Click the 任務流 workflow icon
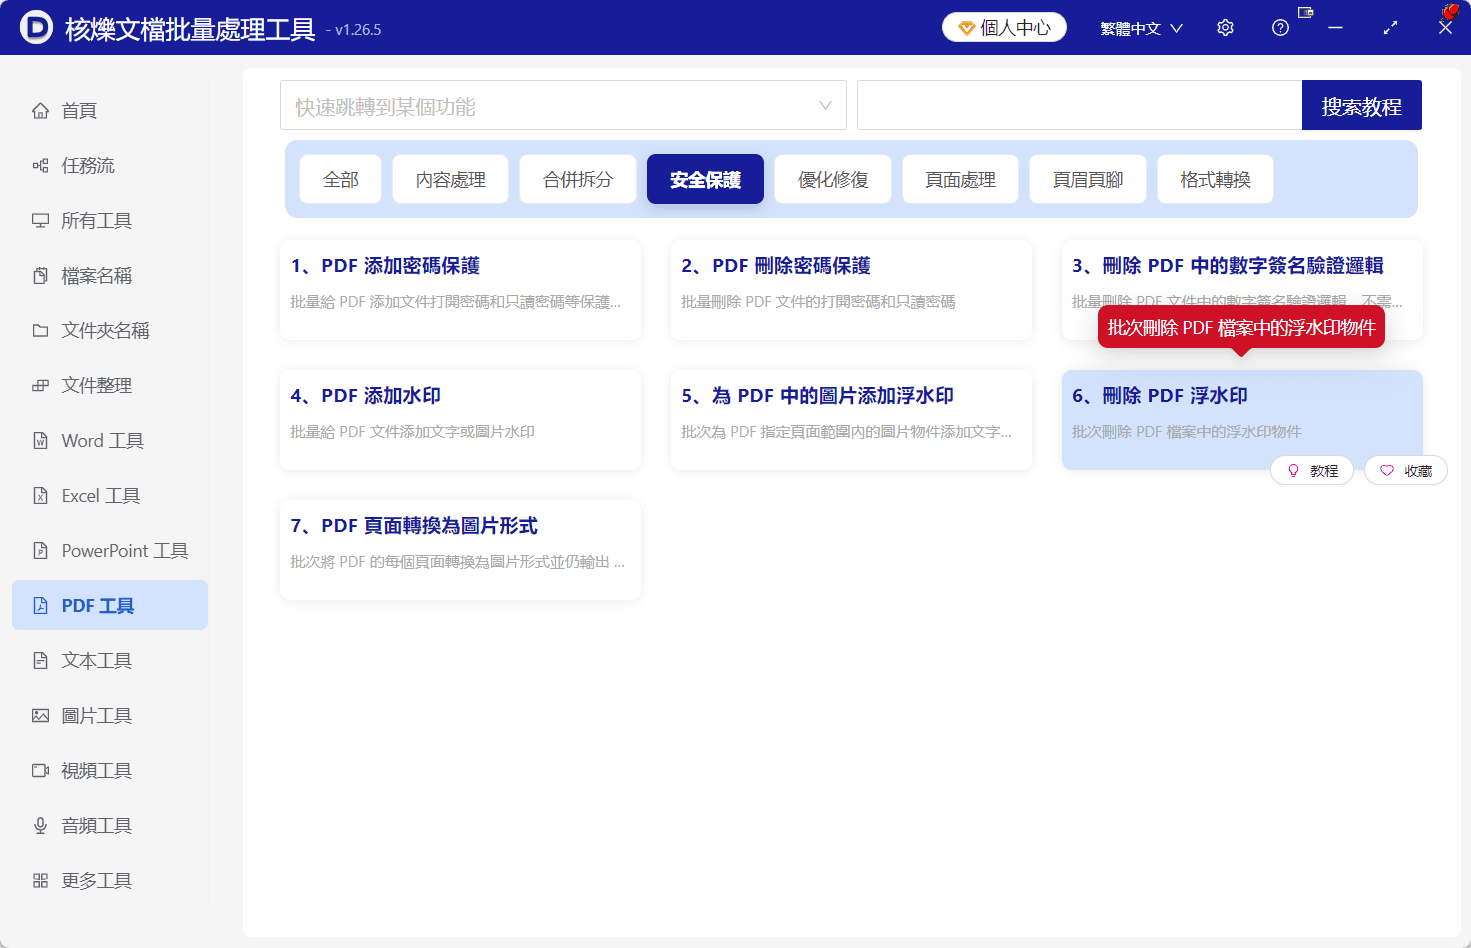Screen dimensions: 1471x948 tap(40, 166)
